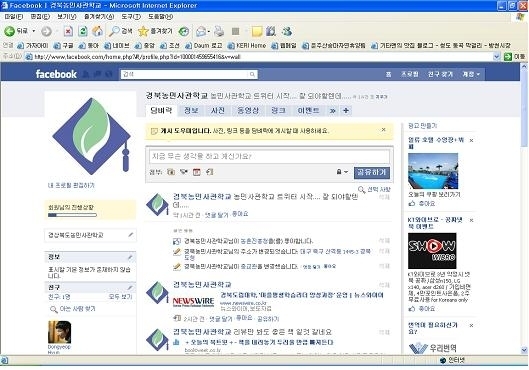Click Edit My Profile link under logo
Viewport: 529px width, 370px height.
tap(71, 186)
